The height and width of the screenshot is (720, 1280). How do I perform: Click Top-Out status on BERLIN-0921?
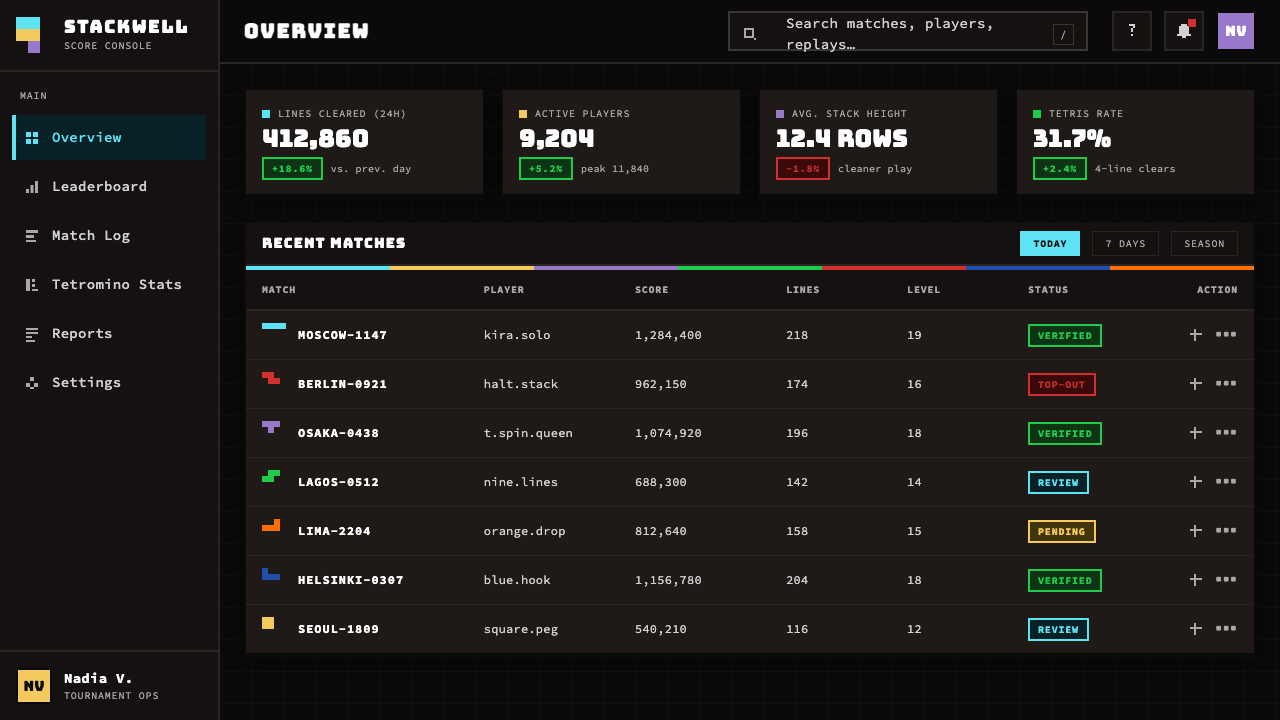[x=1062, y=384]
